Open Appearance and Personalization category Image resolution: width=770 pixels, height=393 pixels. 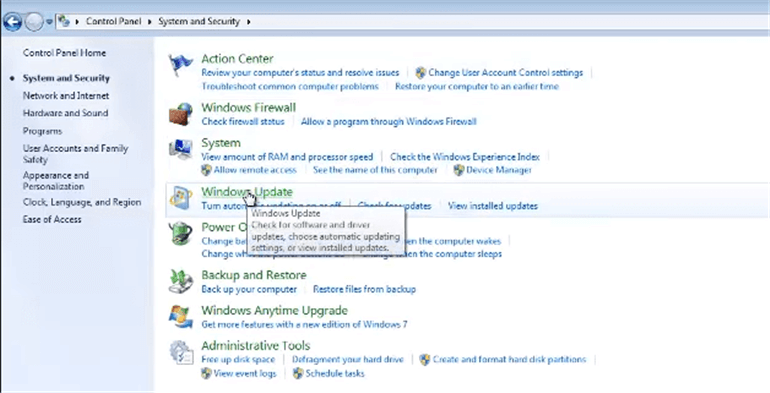(55, 181)
